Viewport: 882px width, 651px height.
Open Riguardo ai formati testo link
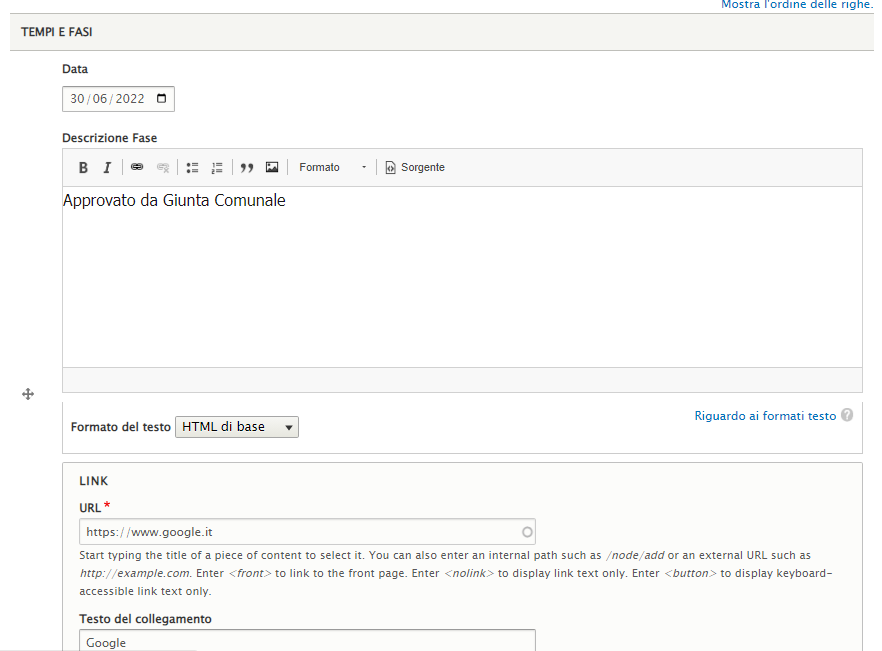(765, 416)
